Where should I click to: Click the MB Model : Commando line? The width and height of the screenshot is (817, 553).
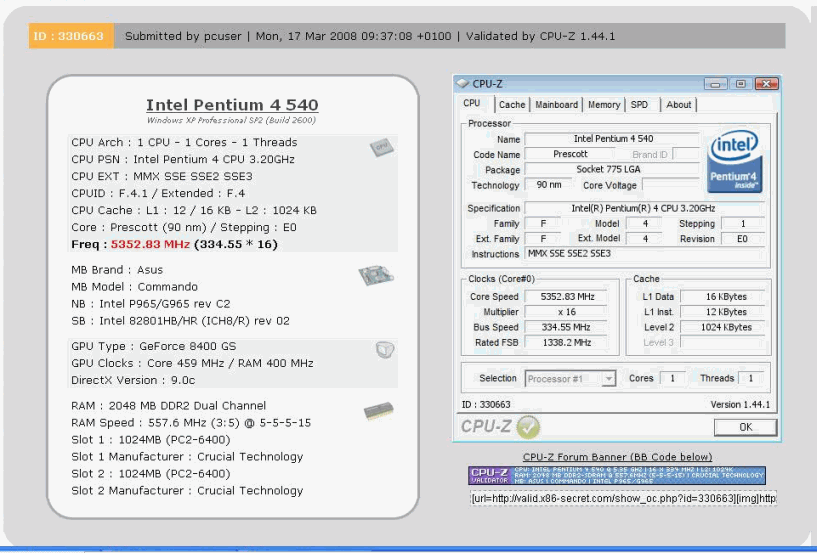(134, 287)
